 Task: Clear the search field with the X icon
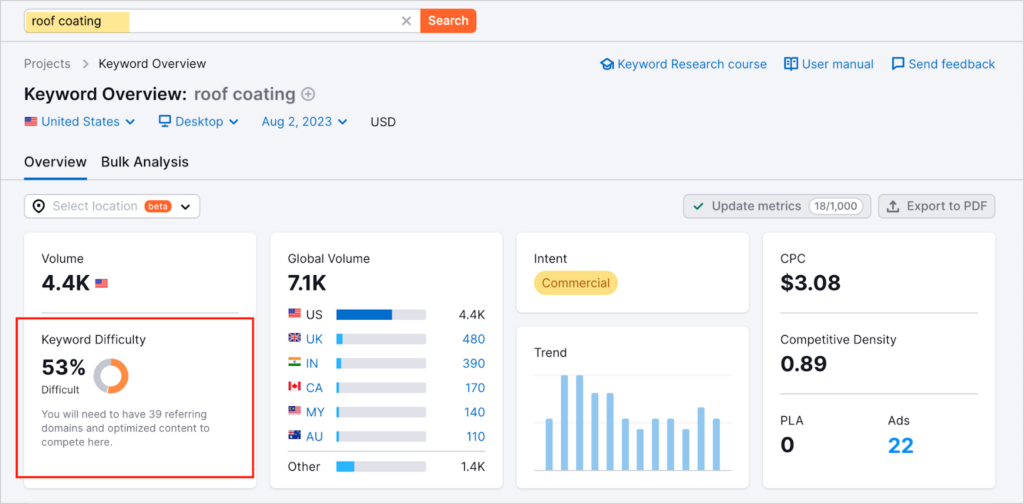pyautogui.click(x=406, y=21)
